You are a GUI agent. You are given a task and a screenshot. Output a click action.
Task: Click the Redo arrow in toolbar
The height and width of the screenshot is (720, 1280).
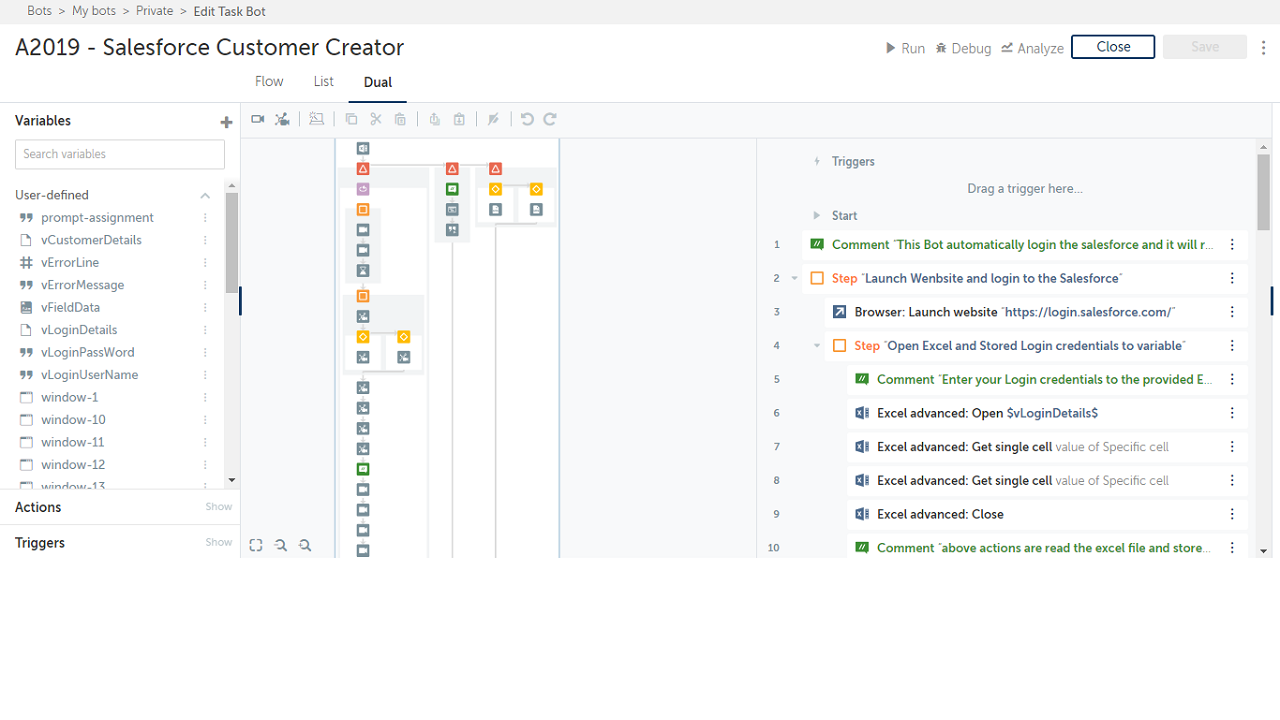click(x=550, y=119)
